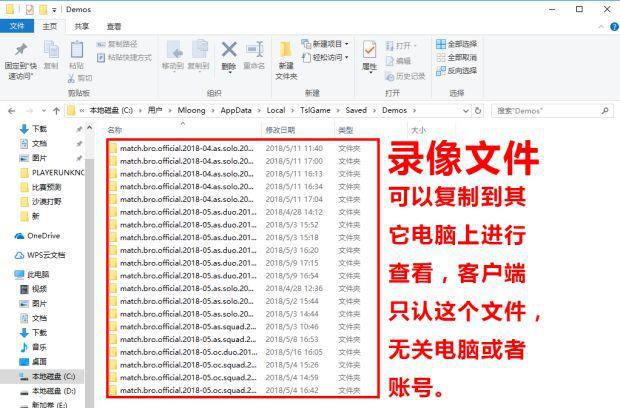Click 粘贴快捷方式 option
Viewport: 620px width, 408px height.
click(x=125, y=58)
